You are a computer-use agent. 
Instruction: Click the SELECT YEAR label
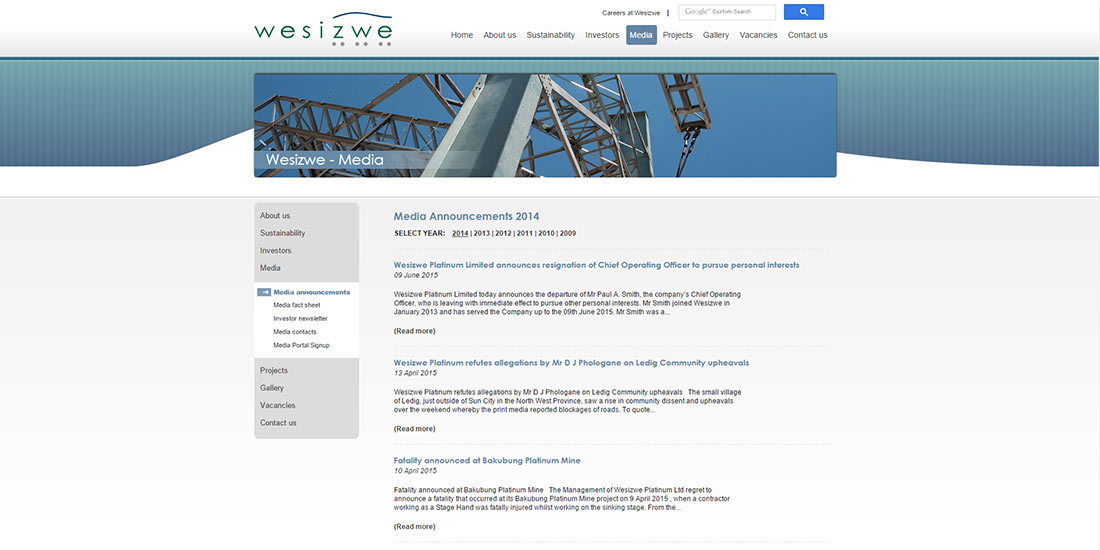tap(420, 233)
